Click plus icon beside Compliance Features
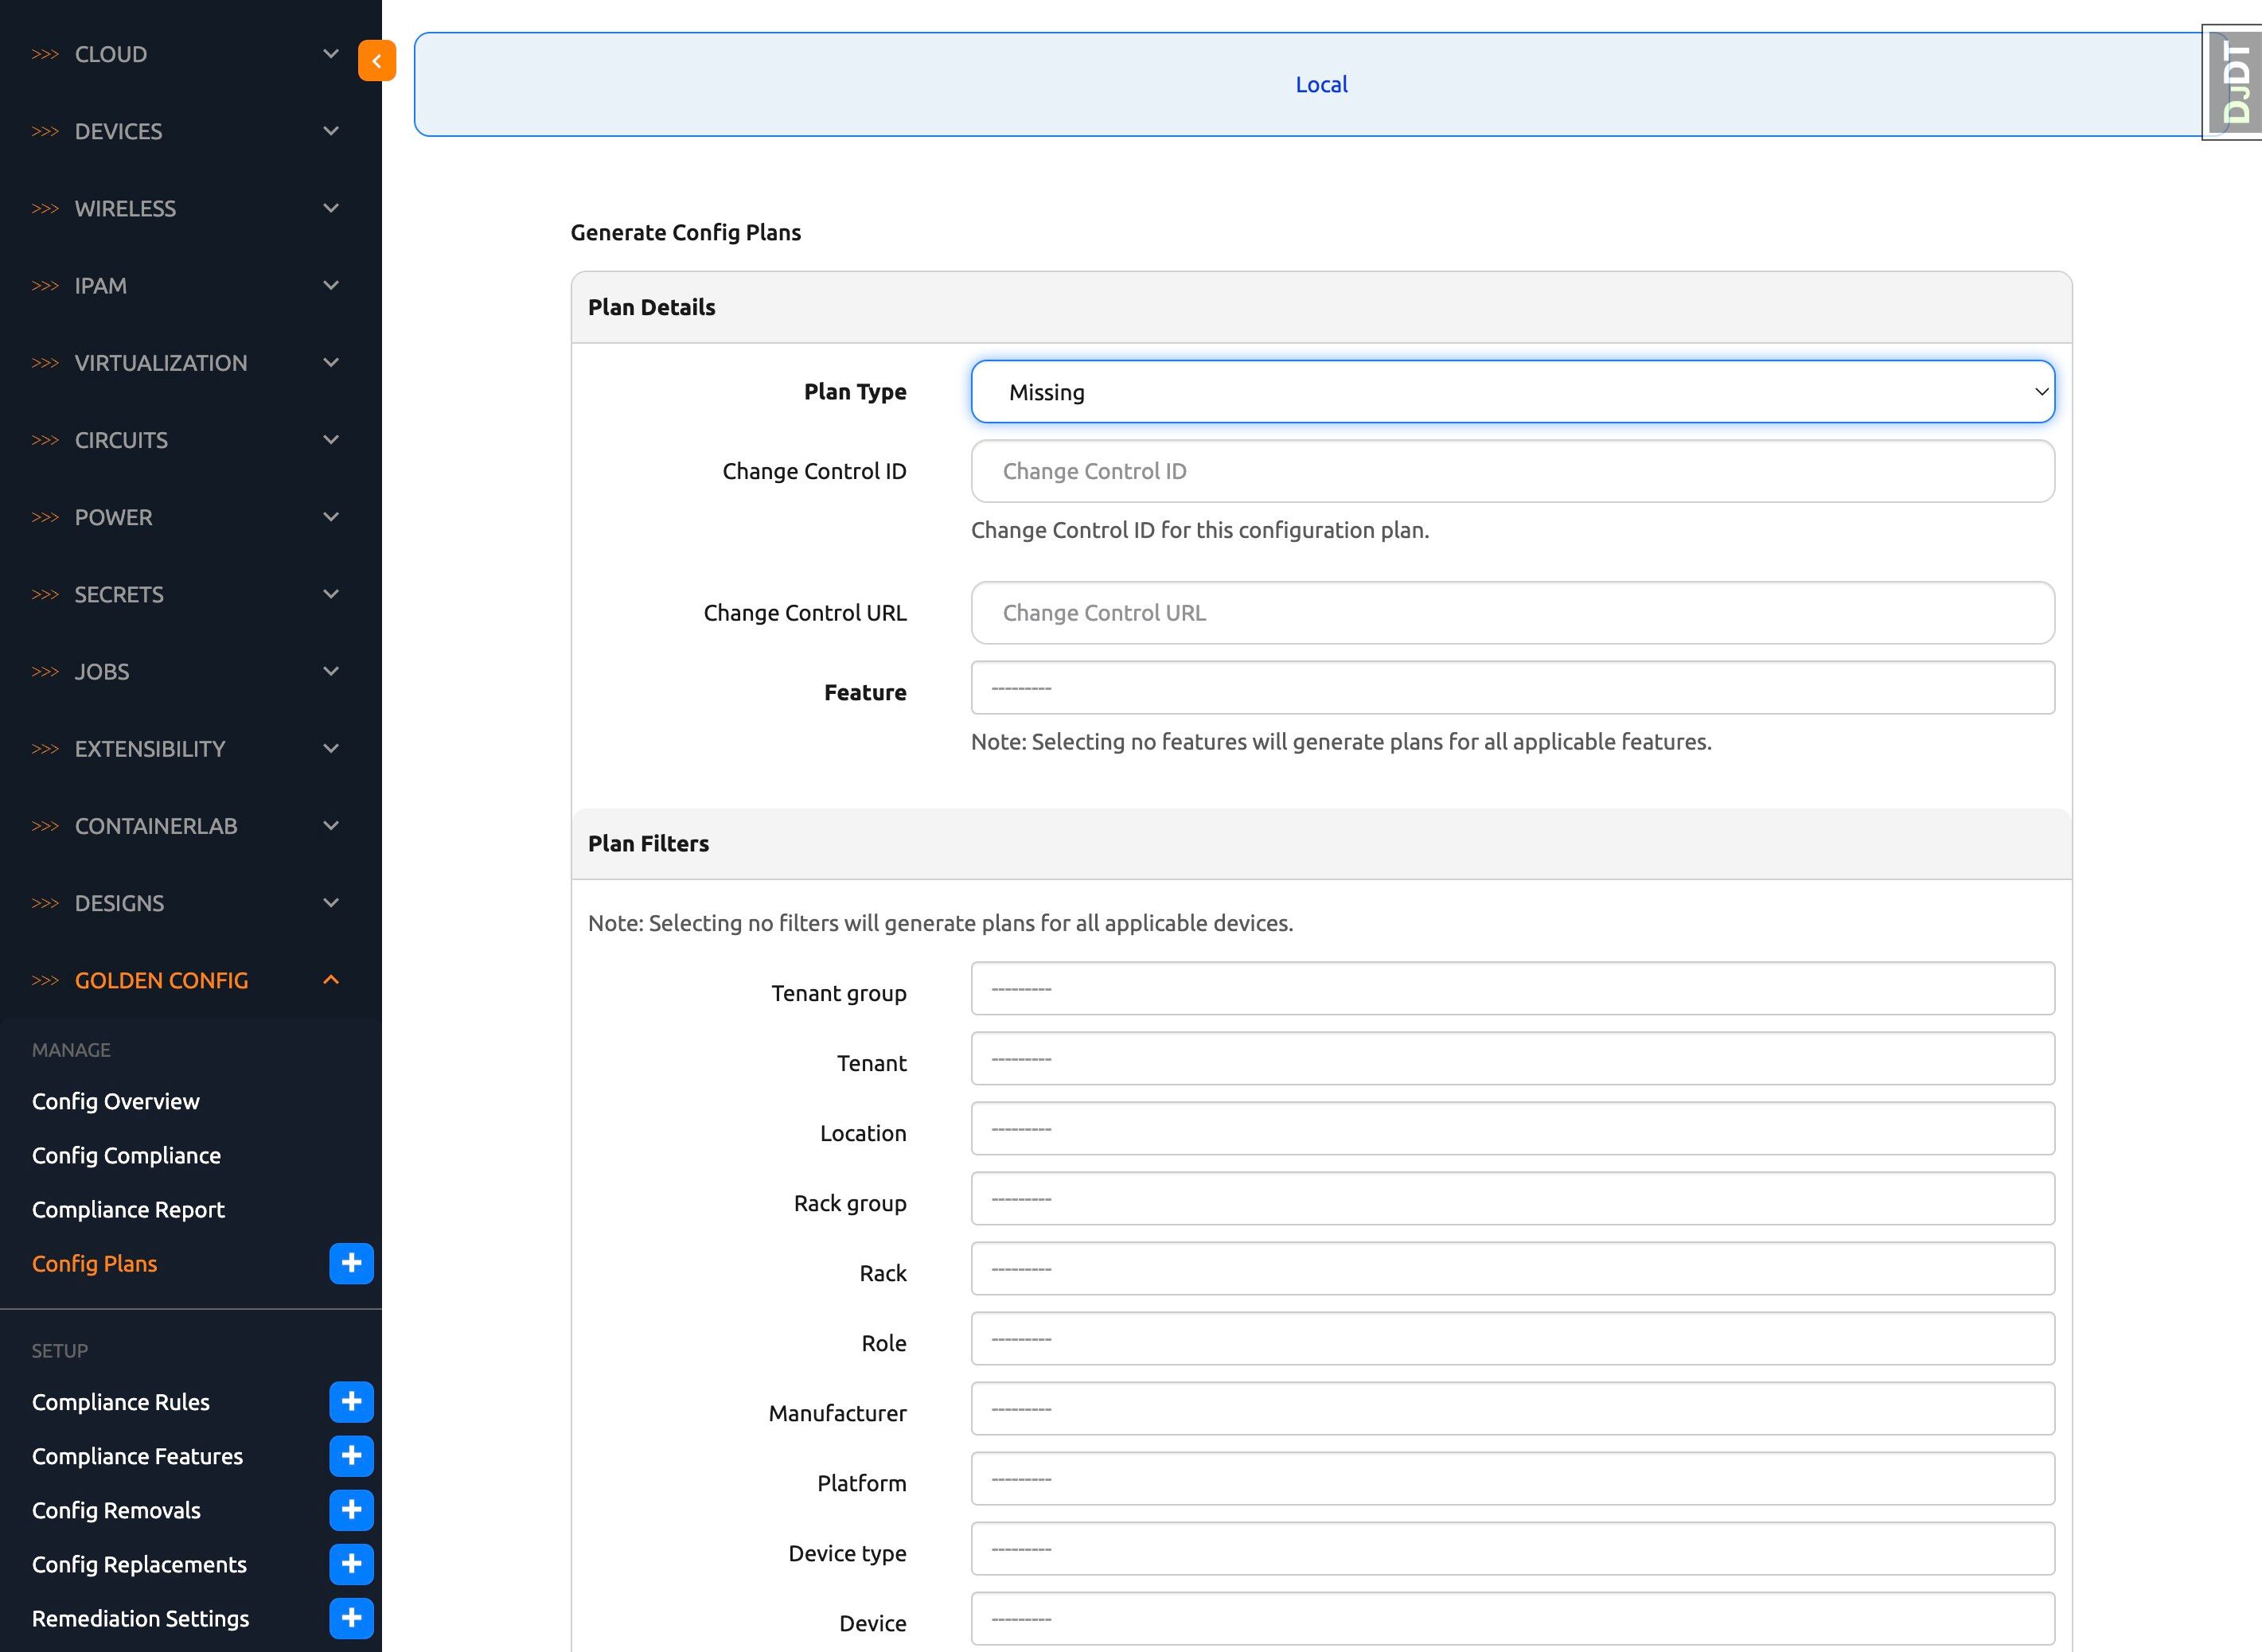 click(351, 1455)
